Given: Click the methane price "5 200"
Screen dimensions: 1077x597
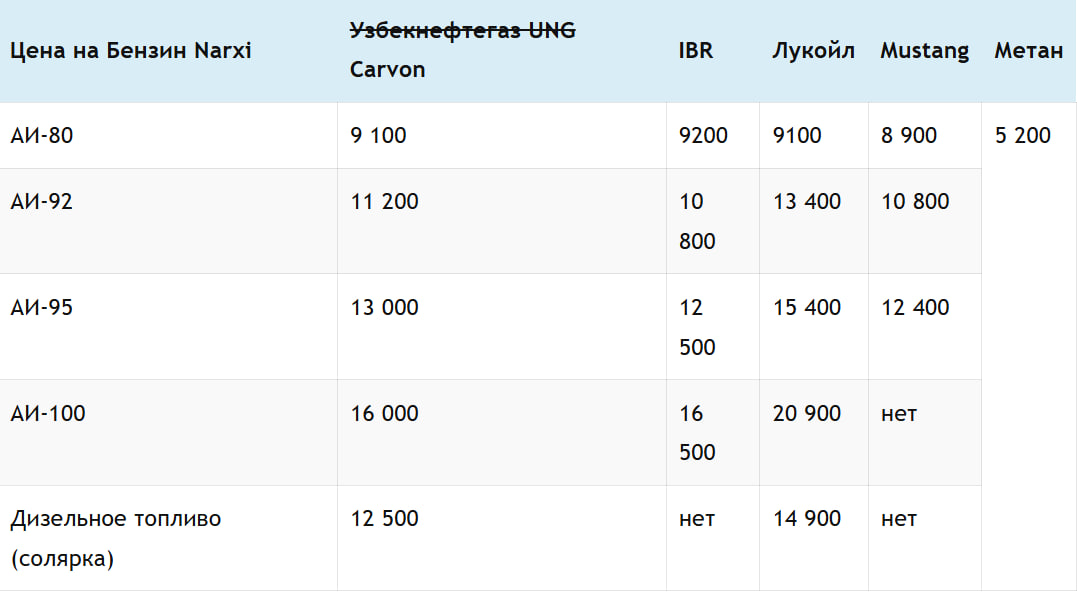Looking at the screenshot, I should [1023, 135].
